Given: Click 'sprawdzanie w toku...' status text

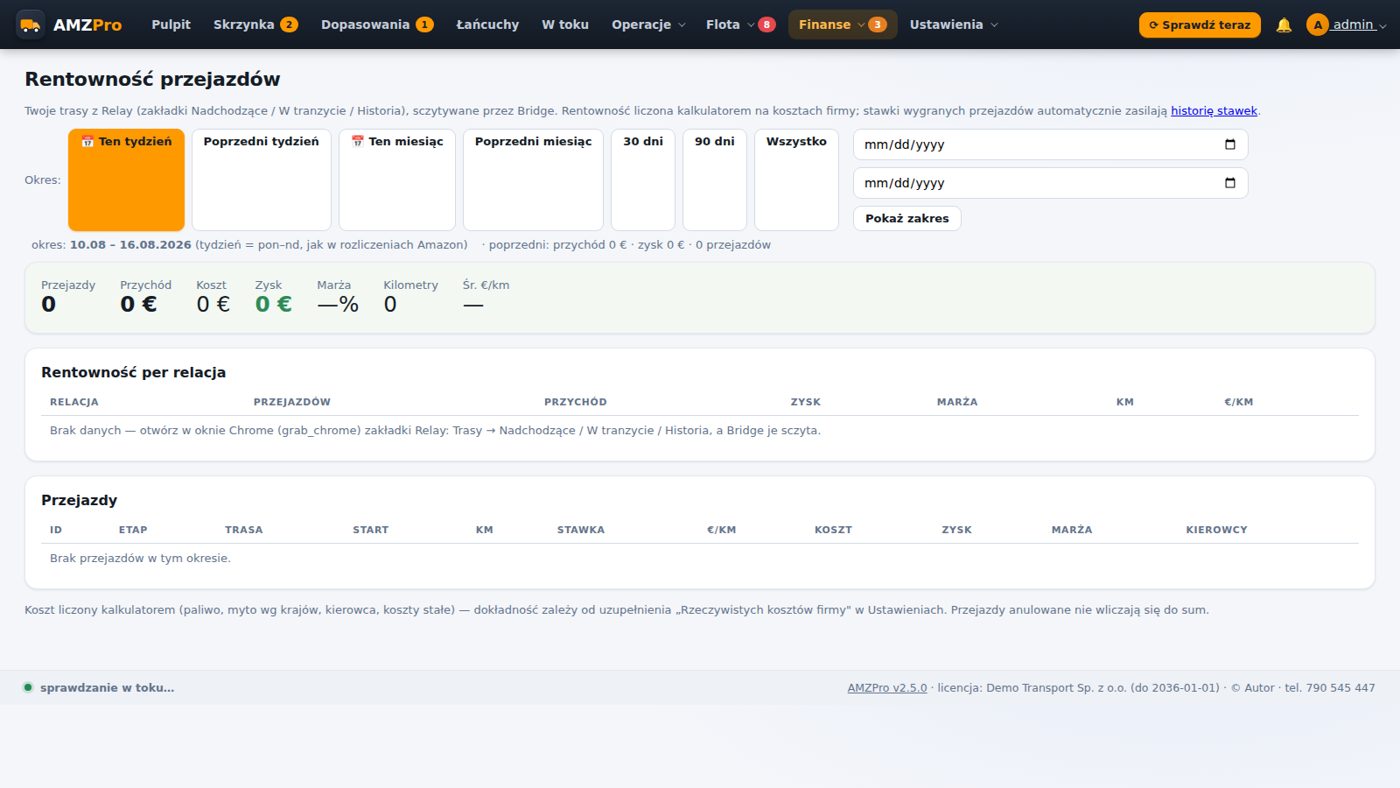Looking at the screenshot, I should [x=107, y=688].
